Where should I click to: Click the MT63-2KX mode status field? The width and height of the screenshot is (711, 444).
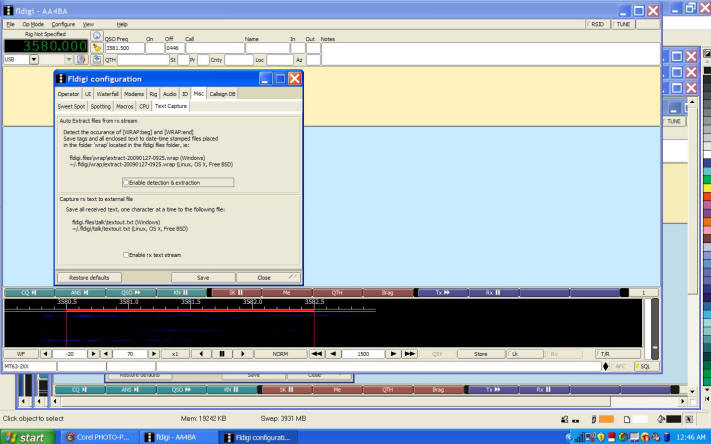[x=30, y=366]
